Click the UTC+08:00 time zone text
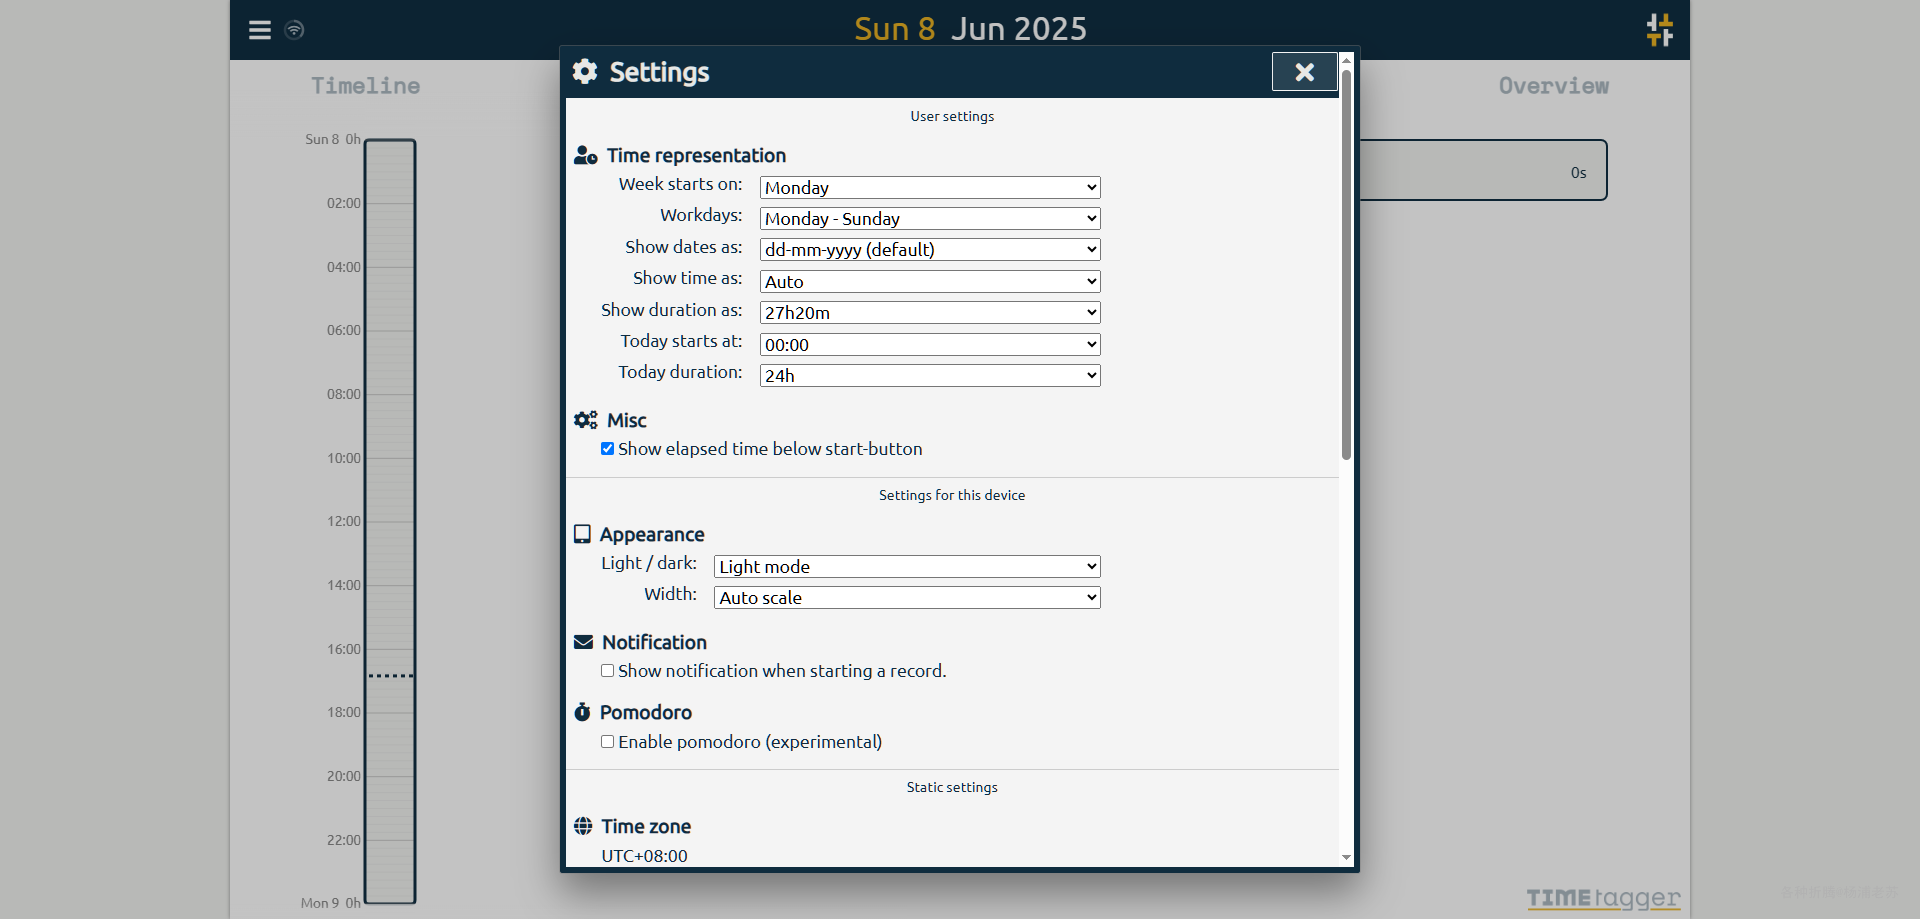Image resolution: width=1920 pixels, height=919 pixels. [x=645, y=857]
